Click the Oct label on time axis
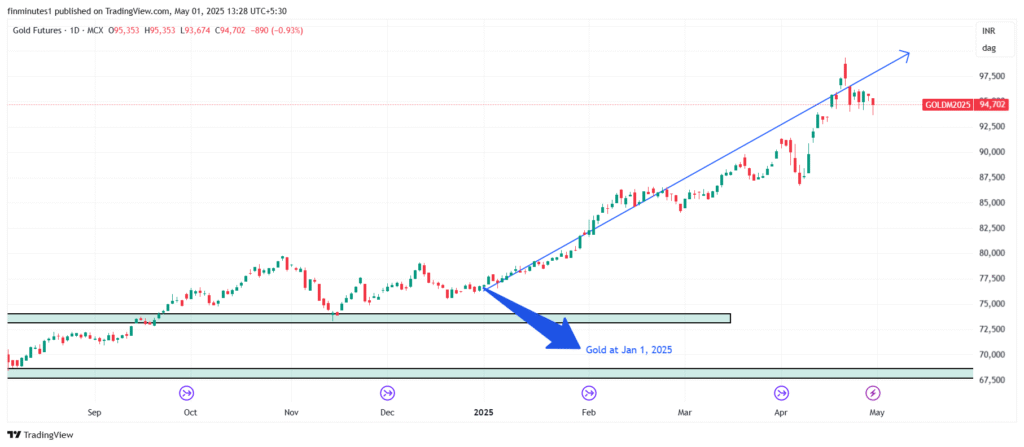1024x447 pixels. (x=190, y=413)
